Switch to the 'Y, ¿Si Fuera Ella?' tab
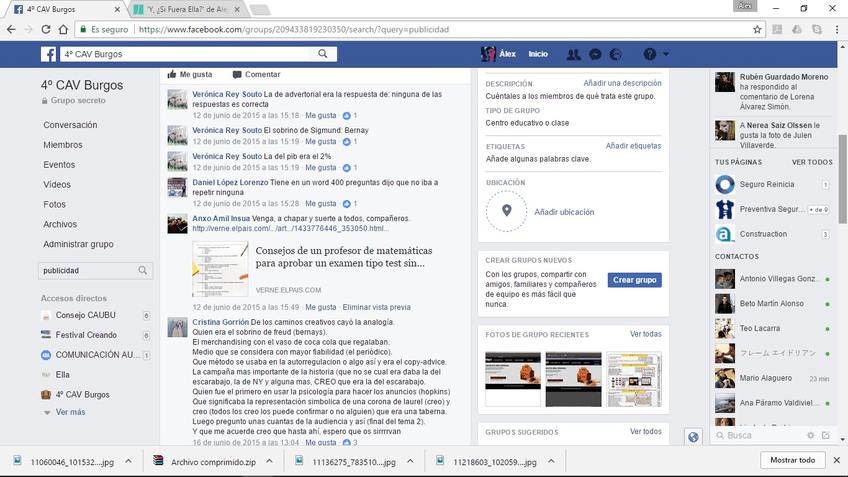Viewport: 848px width, 477px height. point(187,9)
